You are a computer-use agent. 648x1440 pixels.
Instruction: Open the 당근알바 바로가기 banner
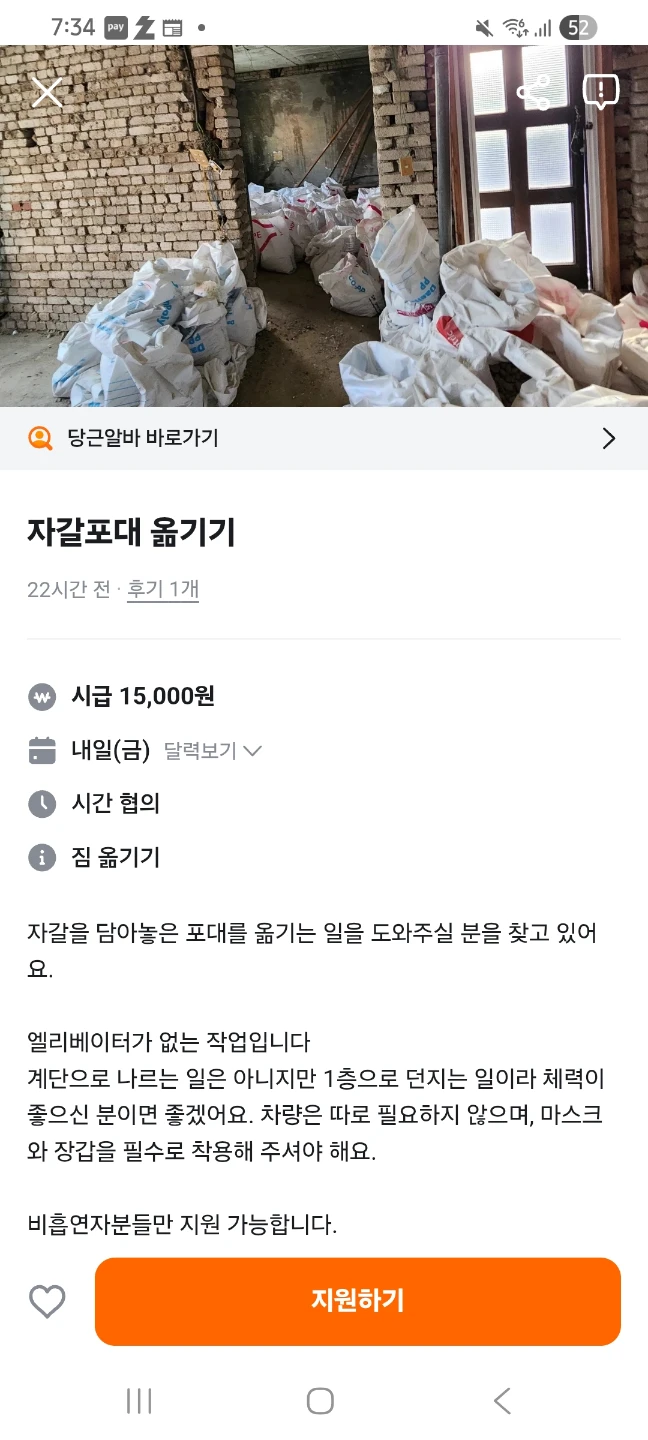[324, 438]
